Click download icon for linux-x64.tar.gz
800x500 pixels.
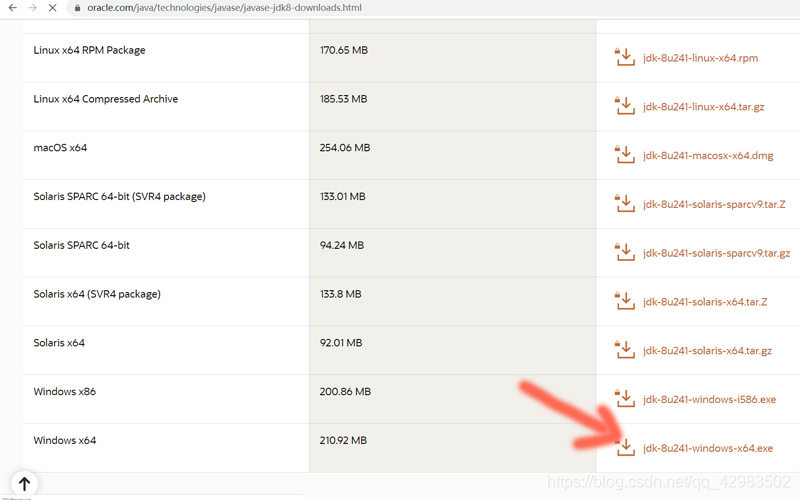624,106
